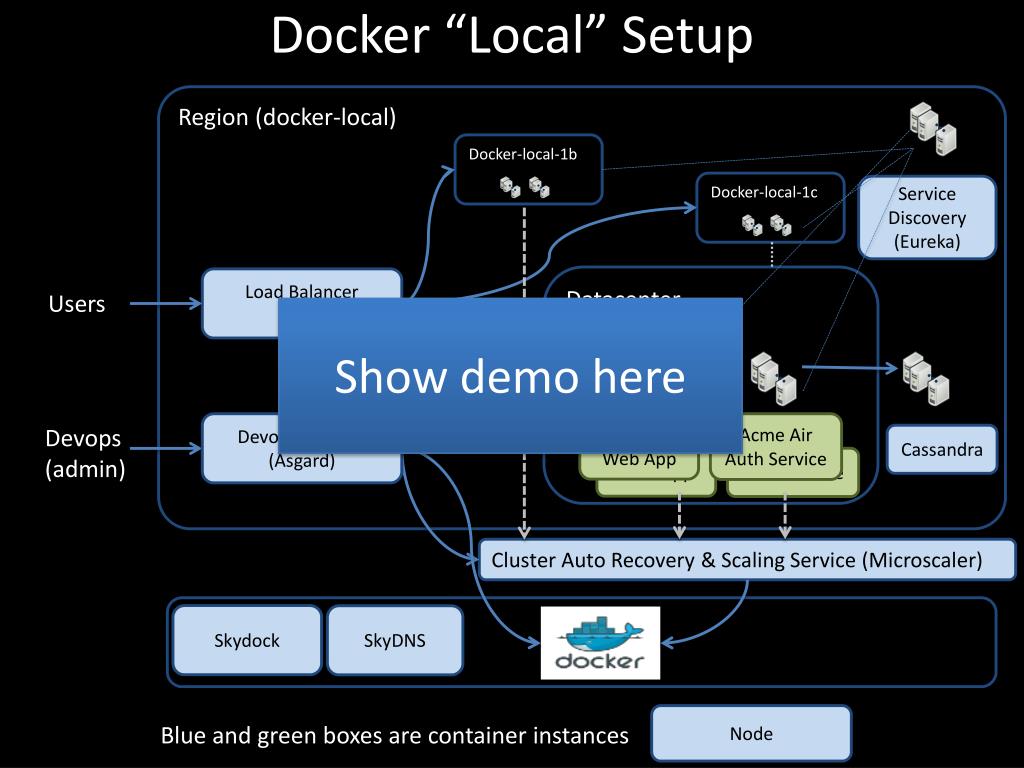This screenshot has width=1024, height=768.
Task: Select the SkyDNS box
Action: pos(394,640)
